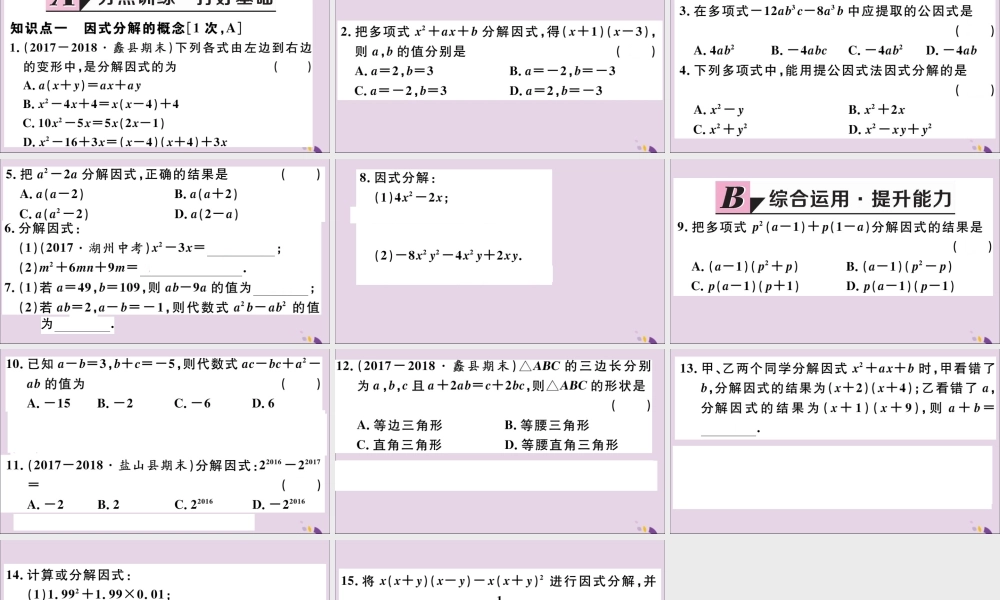Viewport: 1000px width, 600px height.
Task: Open the slide thumbnail with question 13
Action: pos(835,441)
